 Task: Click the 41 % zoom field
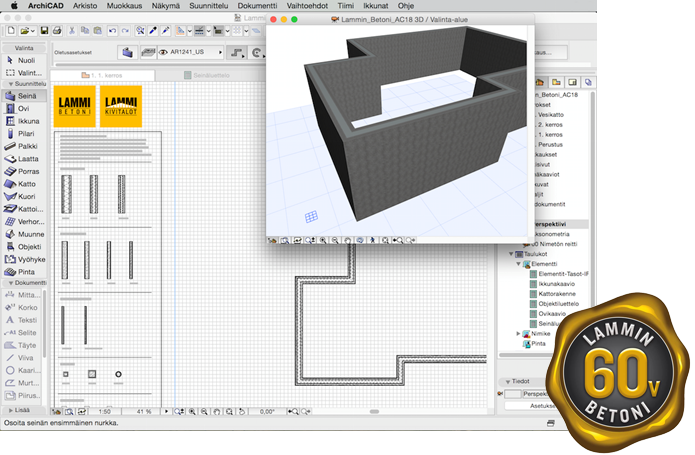tap(143, 412)
